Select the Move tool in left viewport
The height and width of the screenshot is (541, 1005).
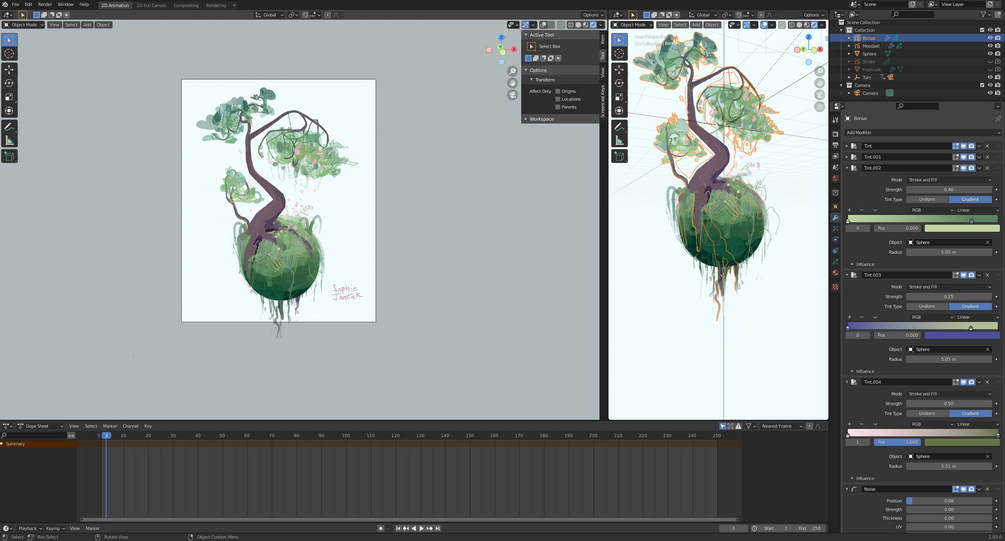pyautogui.click(x=9, y=69)
